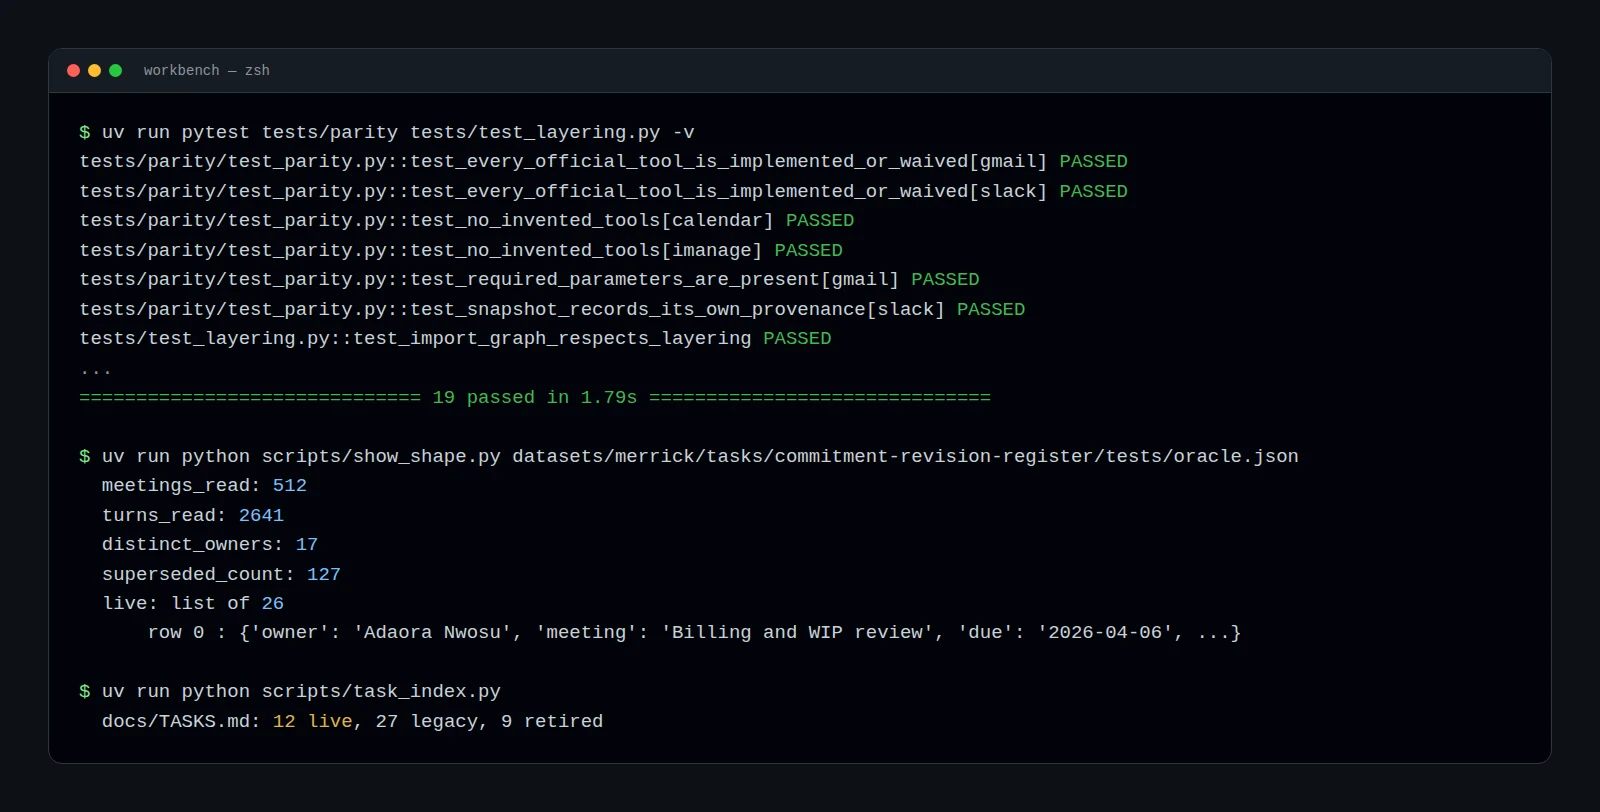The height and width of the screenshot is (812, 1600).
Task: Click the red close window button
Action: coord(73,71)
